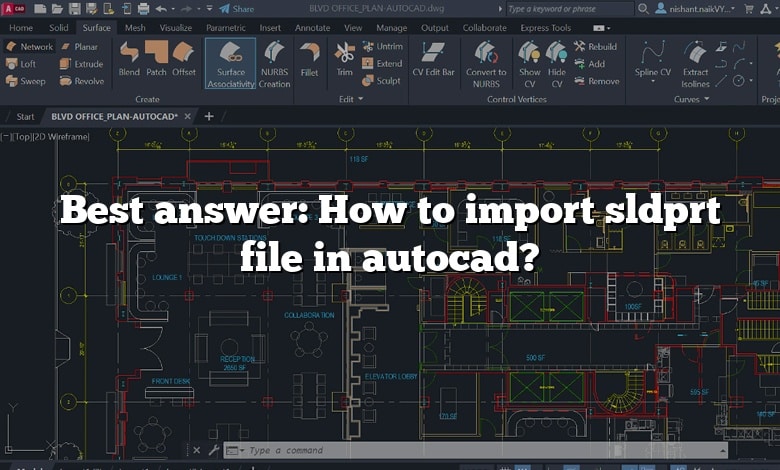
Task: Select the Extrude surface tool
Action: [x=82, y=64]
